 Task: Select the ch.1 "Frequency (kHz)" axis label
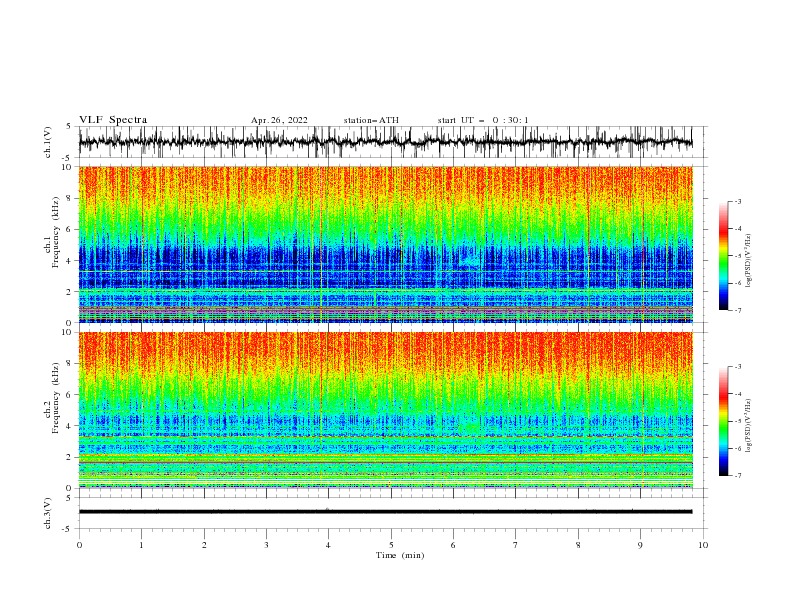coord(55,232)
